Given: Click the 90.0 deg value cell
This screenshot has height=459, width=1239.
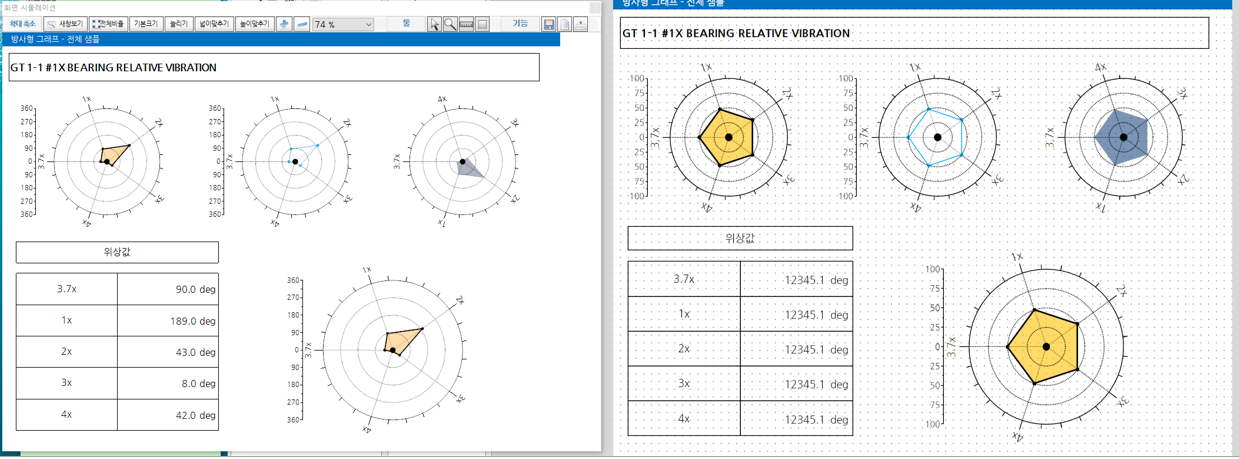Looking at the screenshot, I should click(x=167, y=289).
